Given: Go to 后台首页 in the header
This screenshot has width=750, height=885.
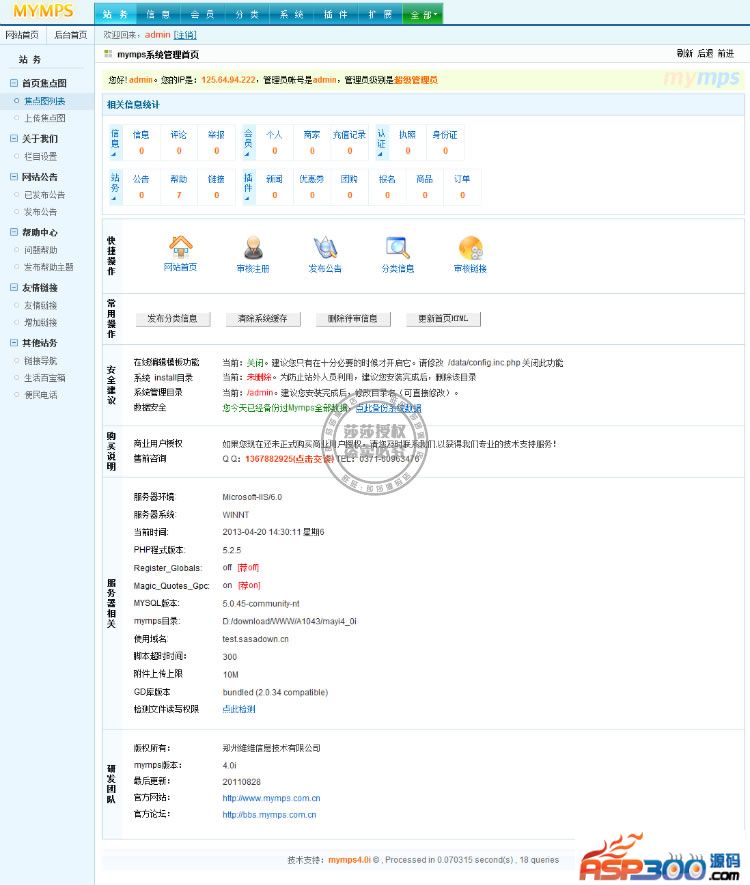Looking at the screenshot, I should point(71,35).
